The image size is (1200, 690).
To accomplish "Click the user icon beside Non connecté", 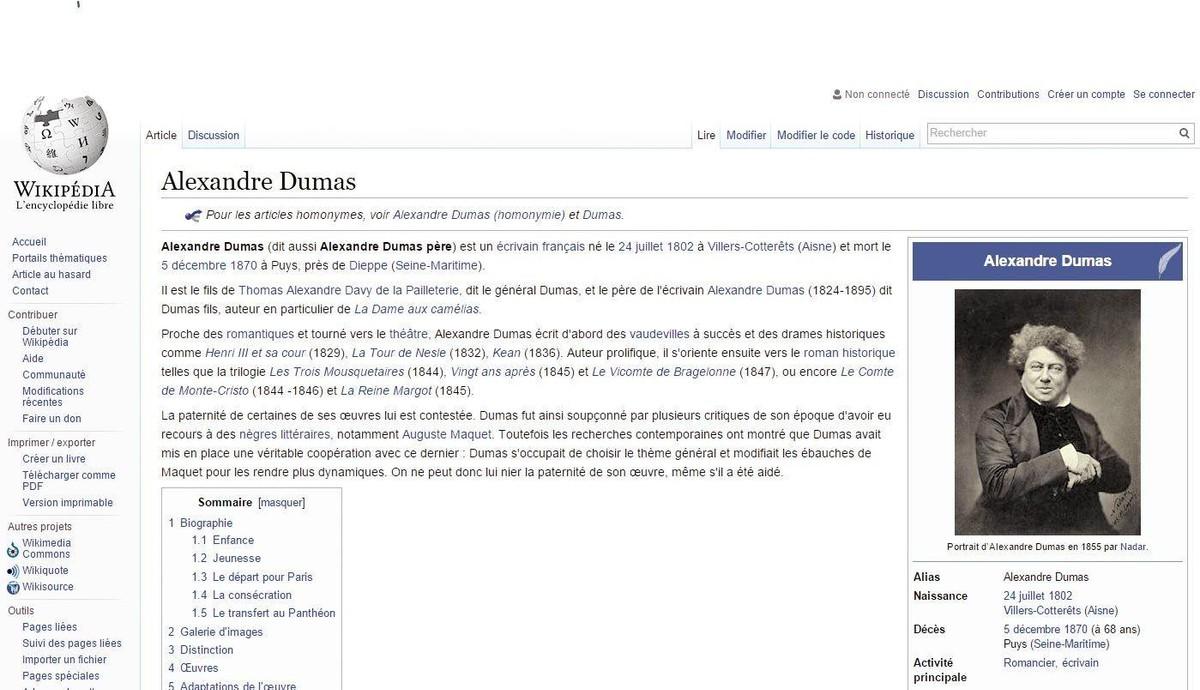I will (837, 95).
